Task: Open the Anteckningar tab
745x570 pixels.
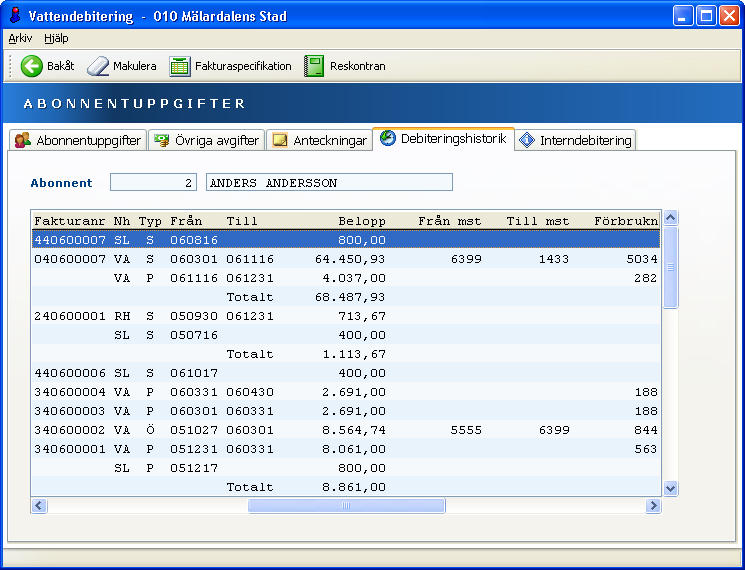Action: click(319, 140)
